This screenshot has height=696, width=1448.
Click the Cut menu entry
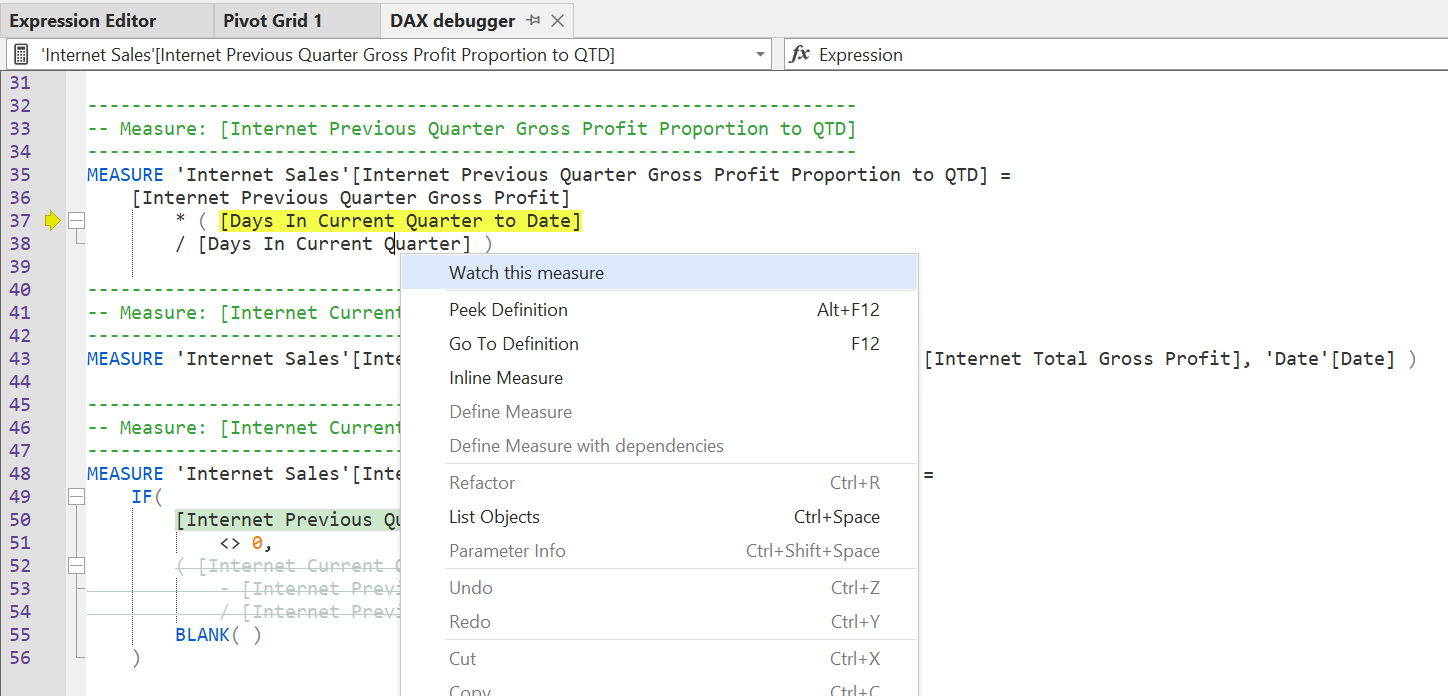462,659
